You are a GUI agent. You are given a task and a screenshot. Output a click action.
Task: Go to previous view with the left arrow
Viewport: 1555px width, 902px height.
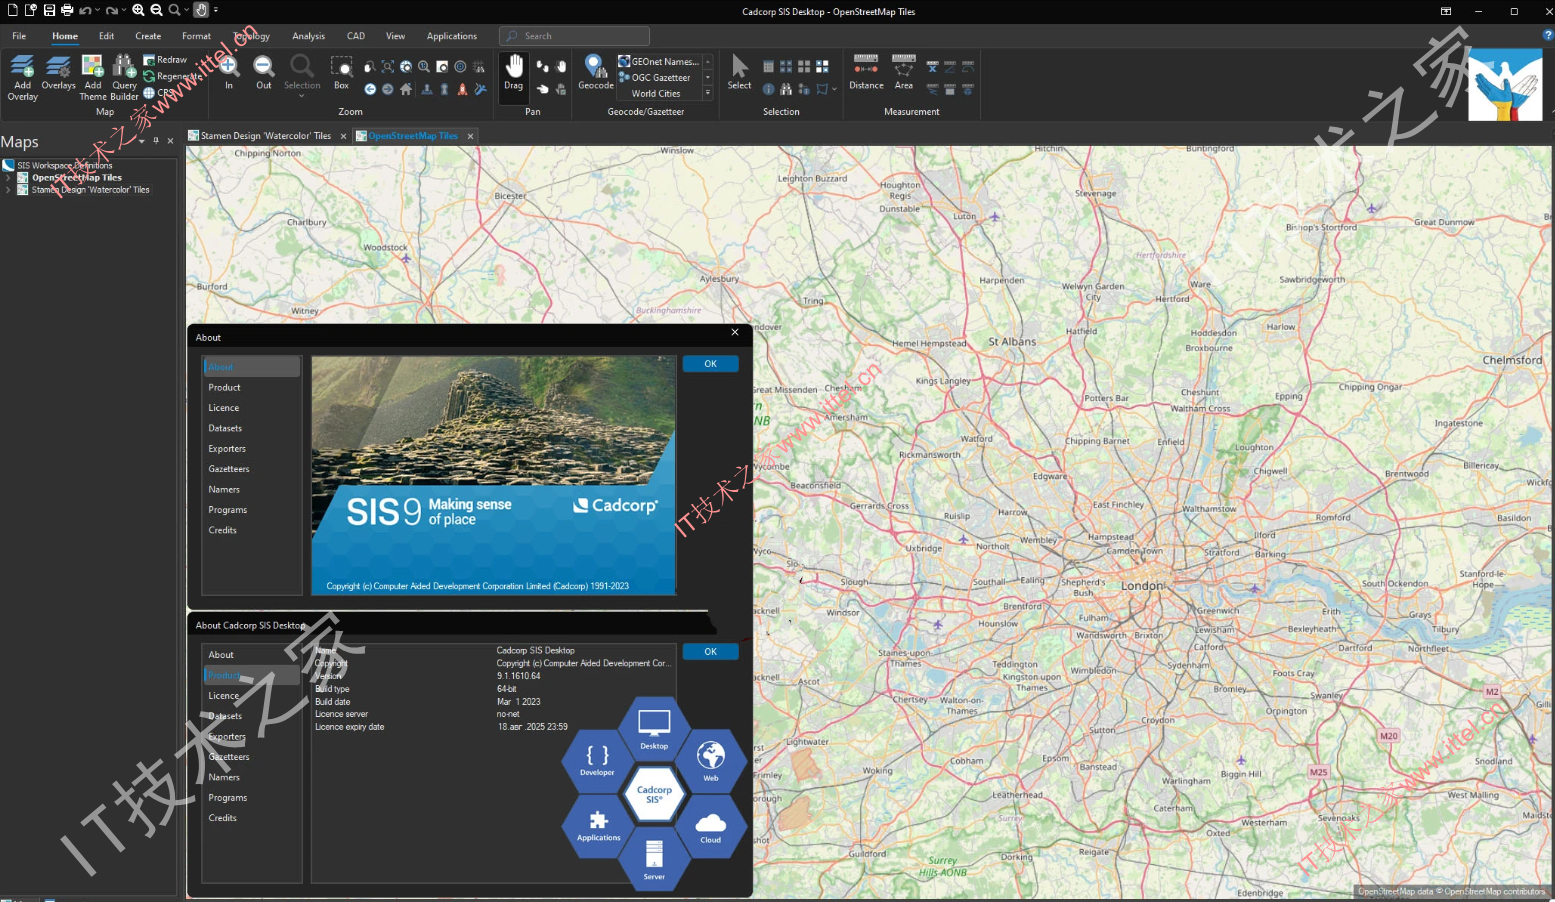click(x=370, y=89)
